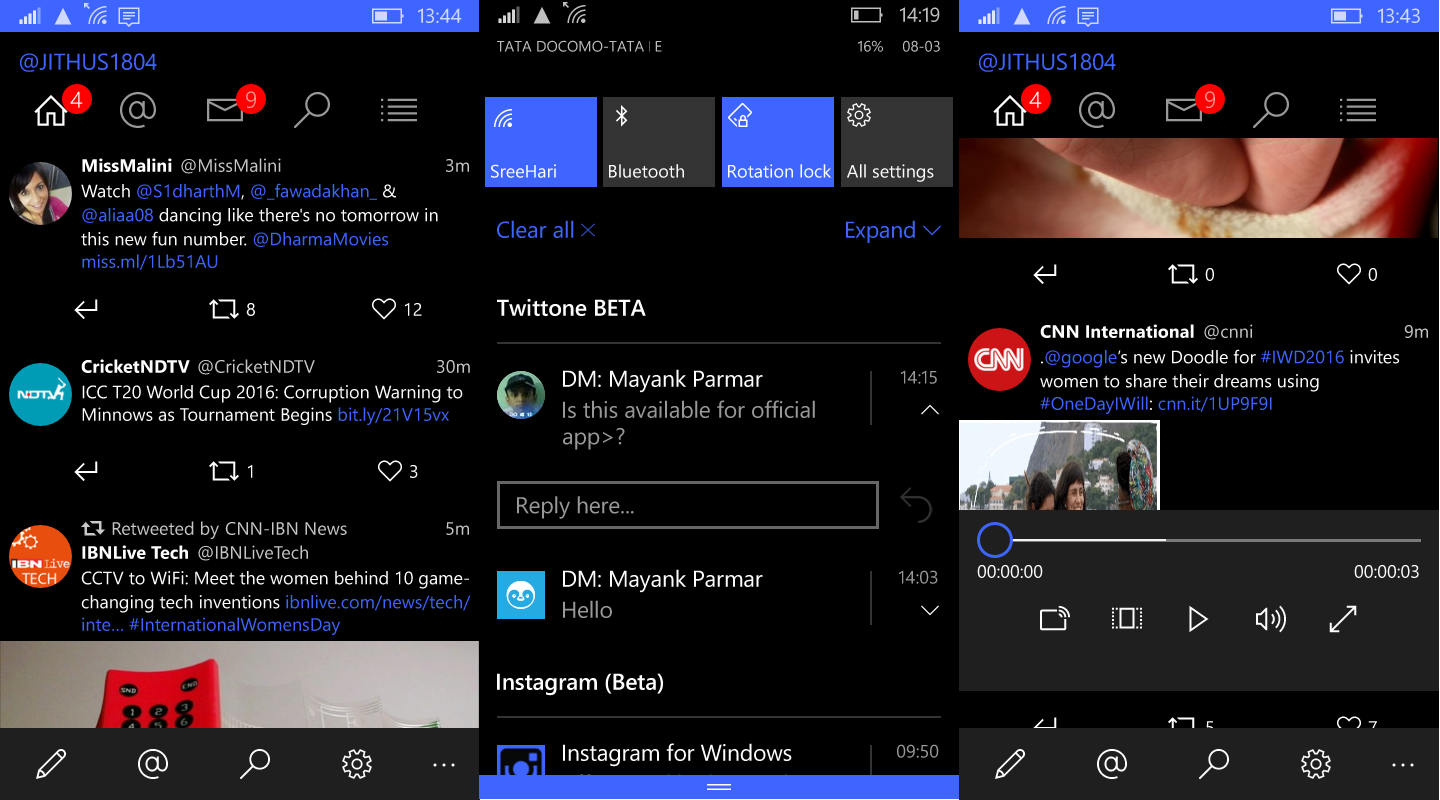The width and height of the screenshot is (1440, 800).
Task: Open search icon in right bottom bar
Action: (1214, 765)
